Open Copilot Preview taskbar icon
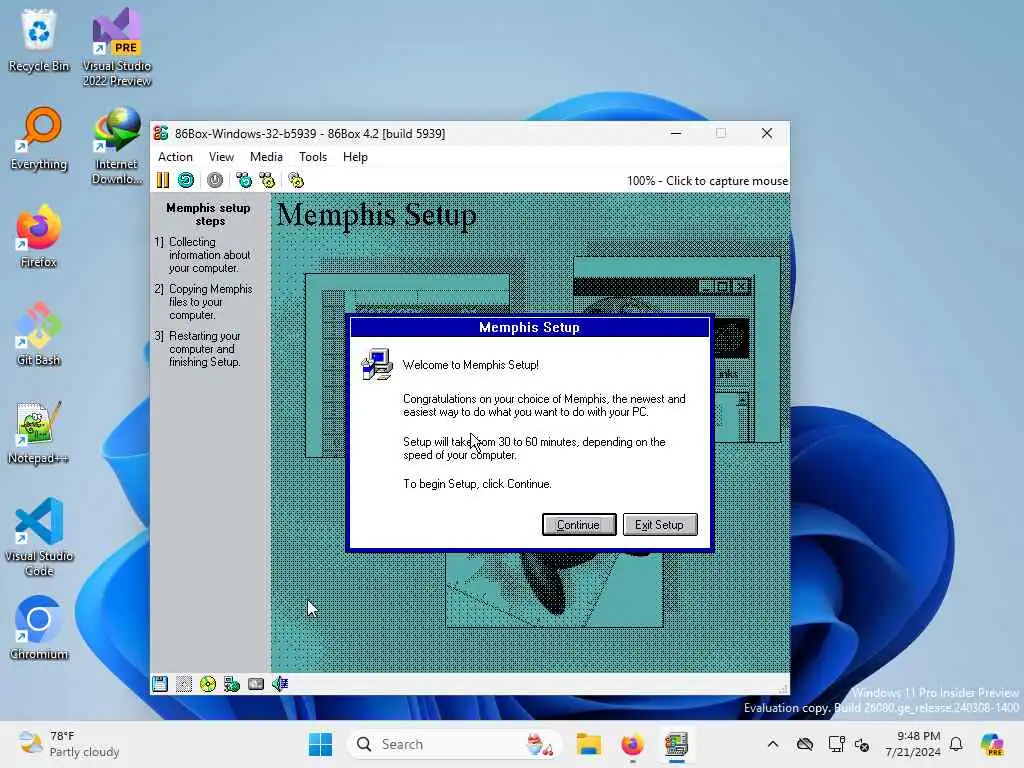1024x768 pixels. click(992, 744)
